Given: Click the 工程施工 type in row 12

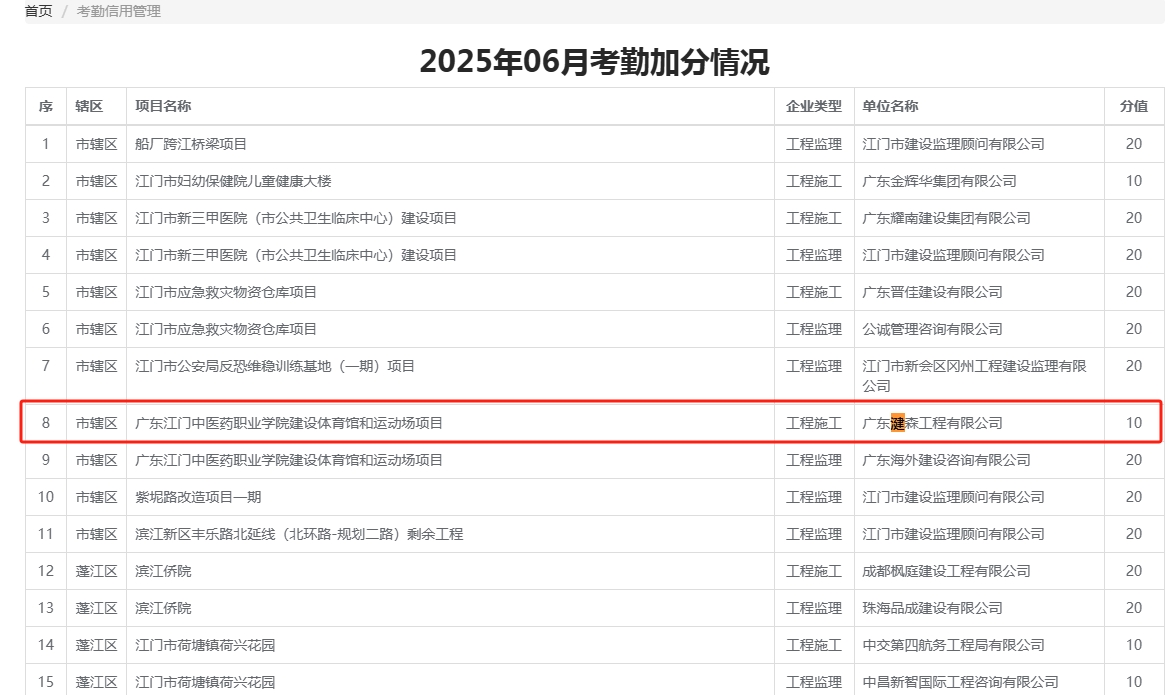Looking at the screenshot, I should click(814, 571).
